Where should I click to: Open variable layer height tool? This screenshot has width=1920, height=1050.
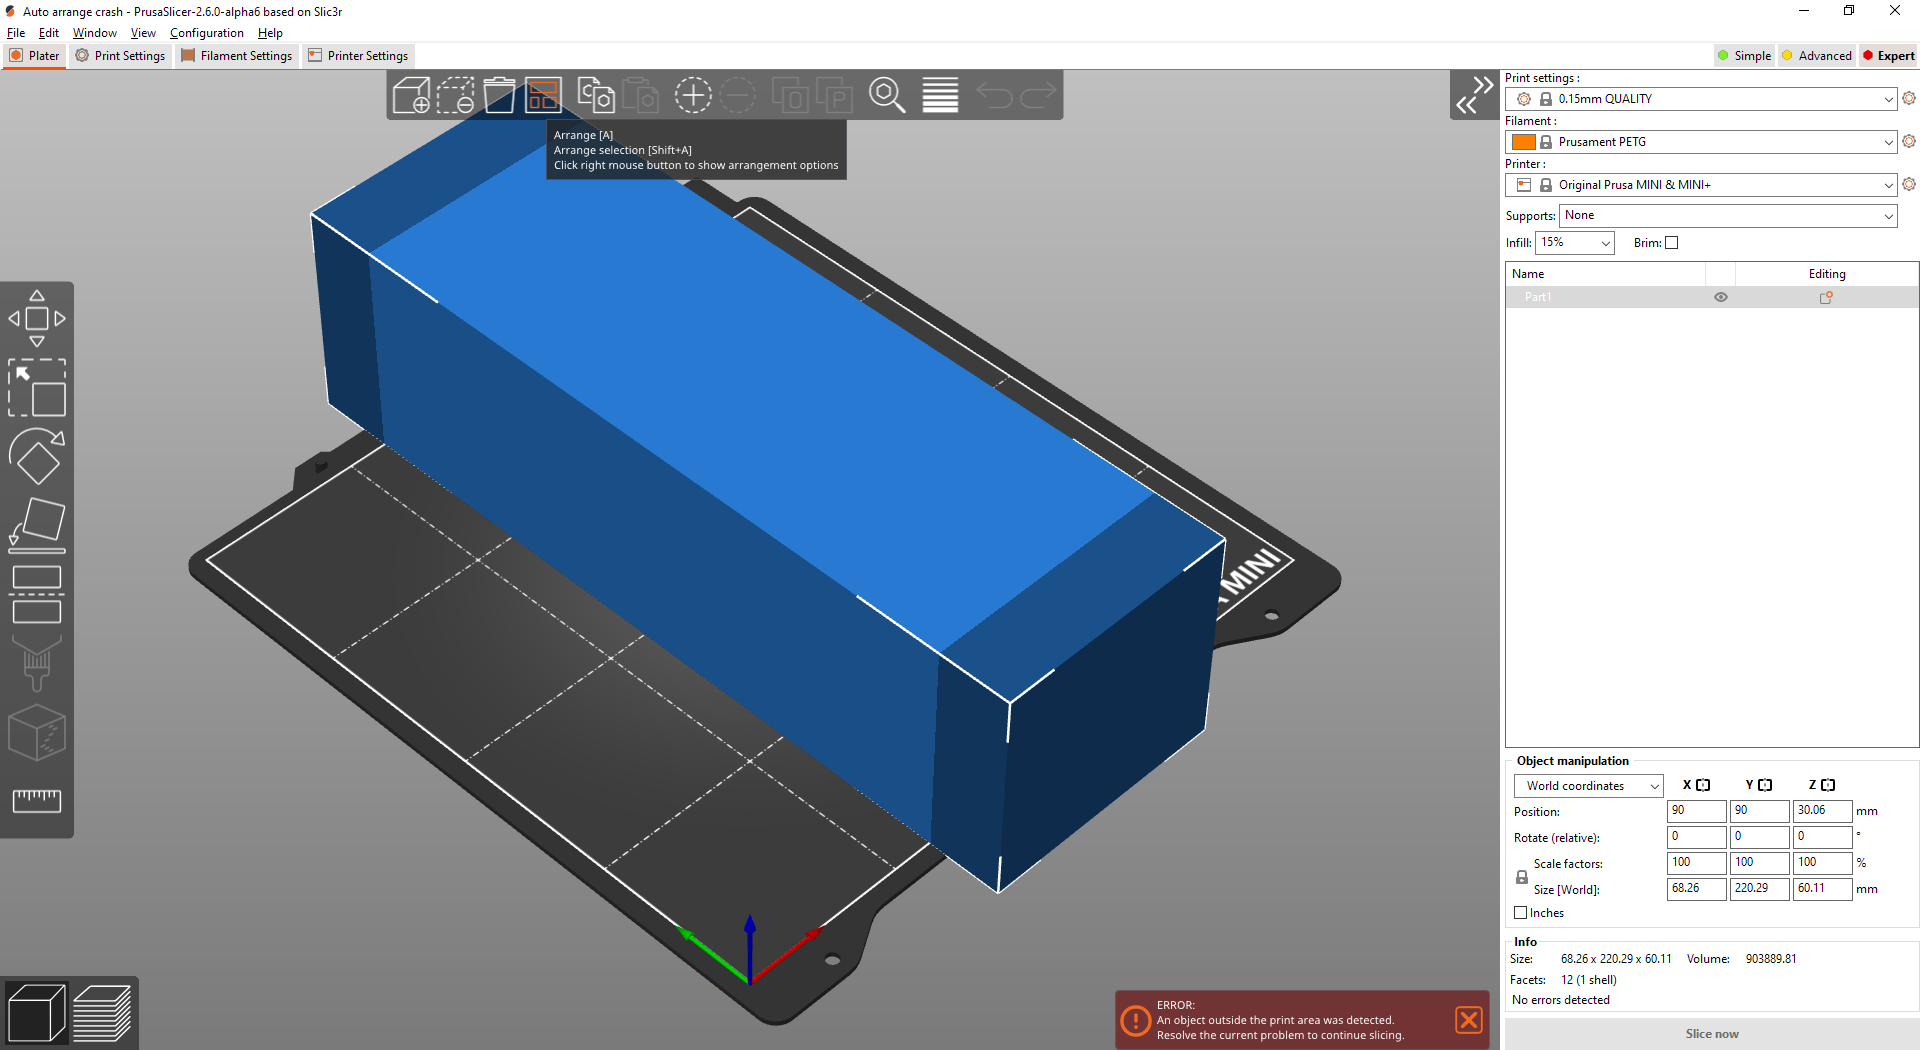940,95
